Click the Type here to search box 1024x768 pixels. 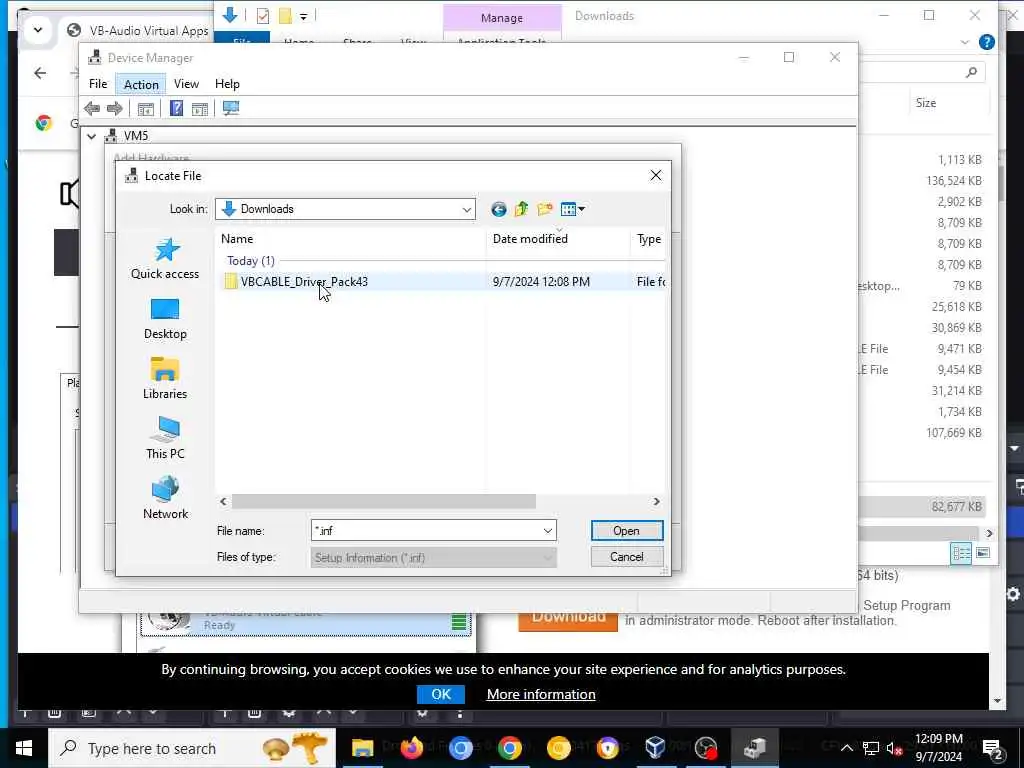(x=192, y=748)
